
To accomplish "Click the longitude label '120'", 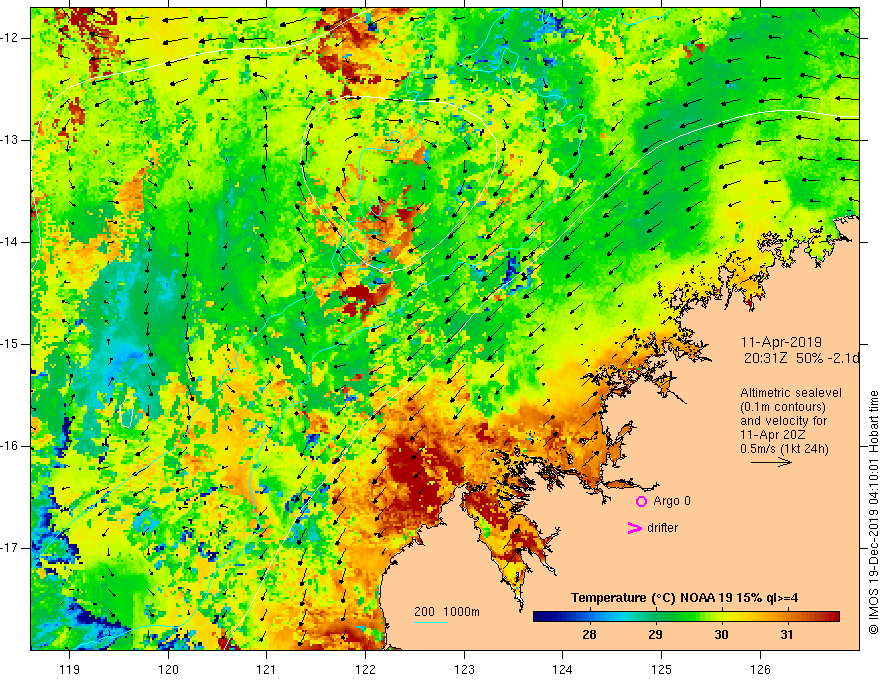I will pyautogui.click(x=168, y=669).
